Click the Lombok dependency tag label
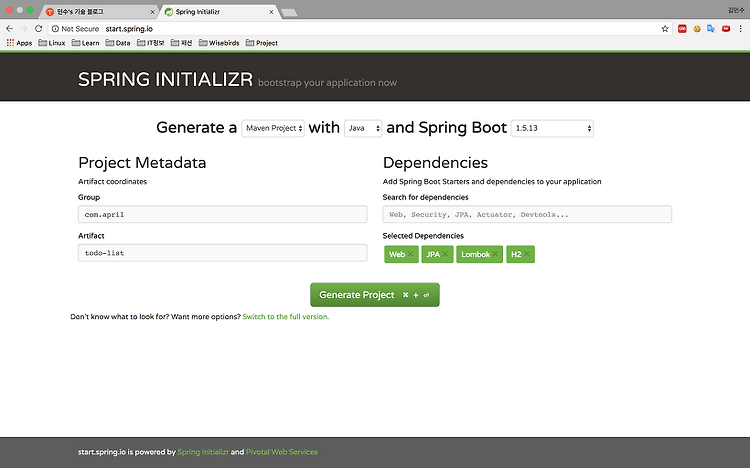Viewport: 750px width, 468px height. point(475,254)
